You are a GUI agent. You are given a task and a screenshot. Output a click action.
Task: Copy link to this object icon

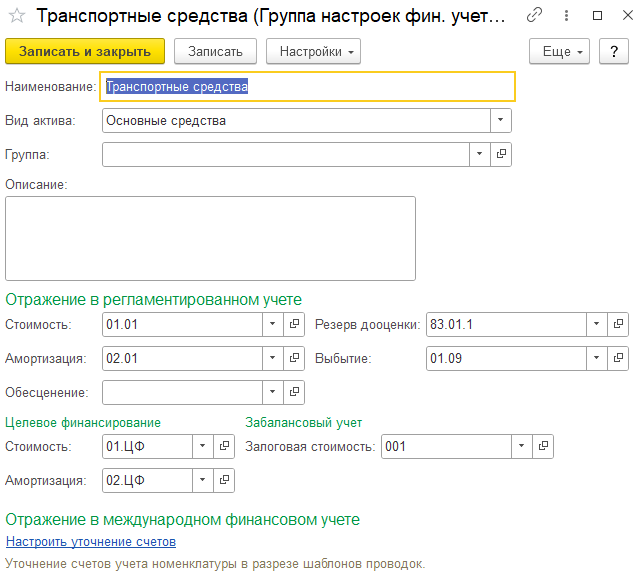point(536,16)
